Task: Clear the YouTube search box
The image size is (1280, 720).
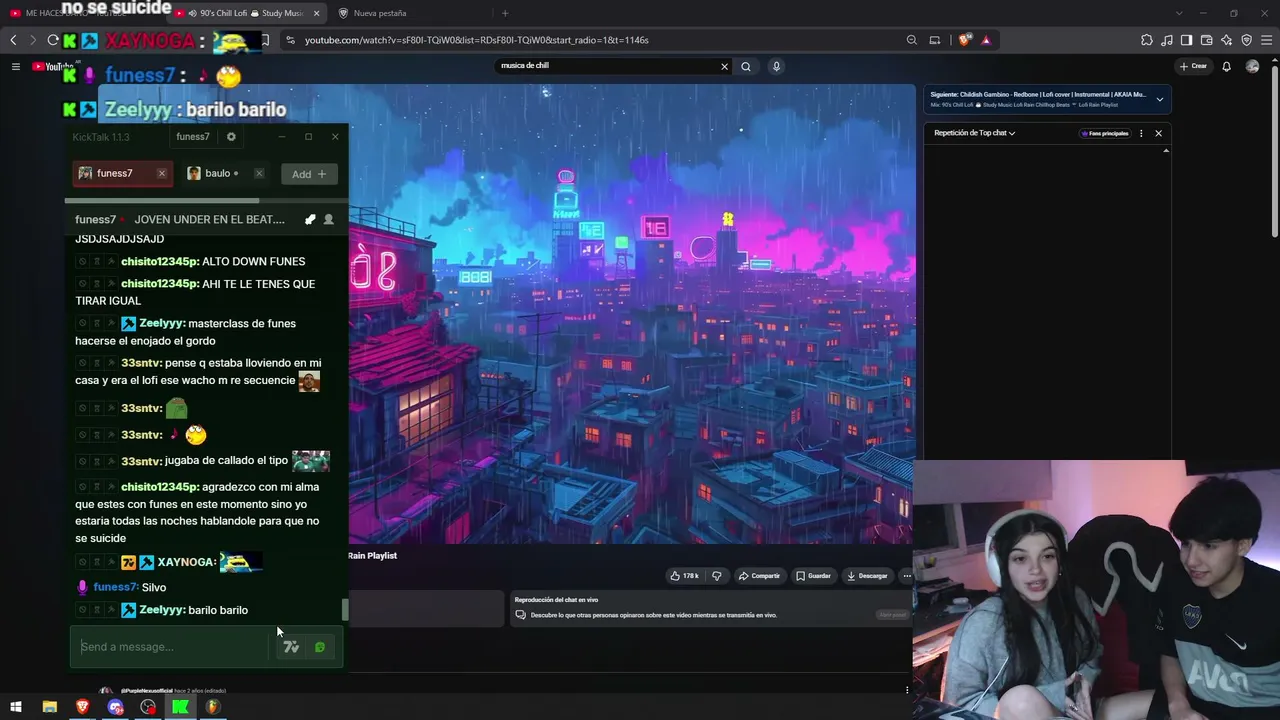Action: [724, 67]
